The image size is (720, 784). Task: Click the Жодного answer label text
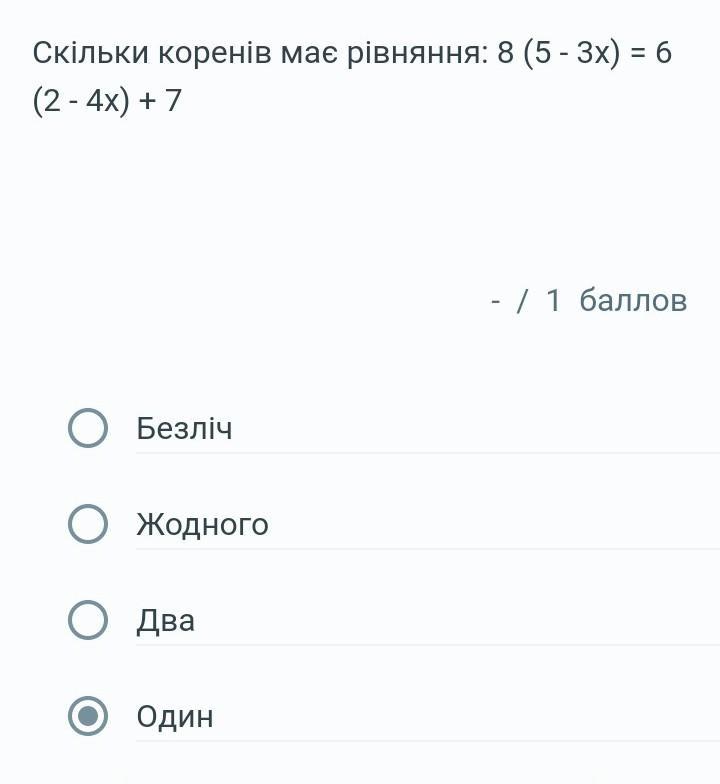pyautogui.click(x=202, y=525)
